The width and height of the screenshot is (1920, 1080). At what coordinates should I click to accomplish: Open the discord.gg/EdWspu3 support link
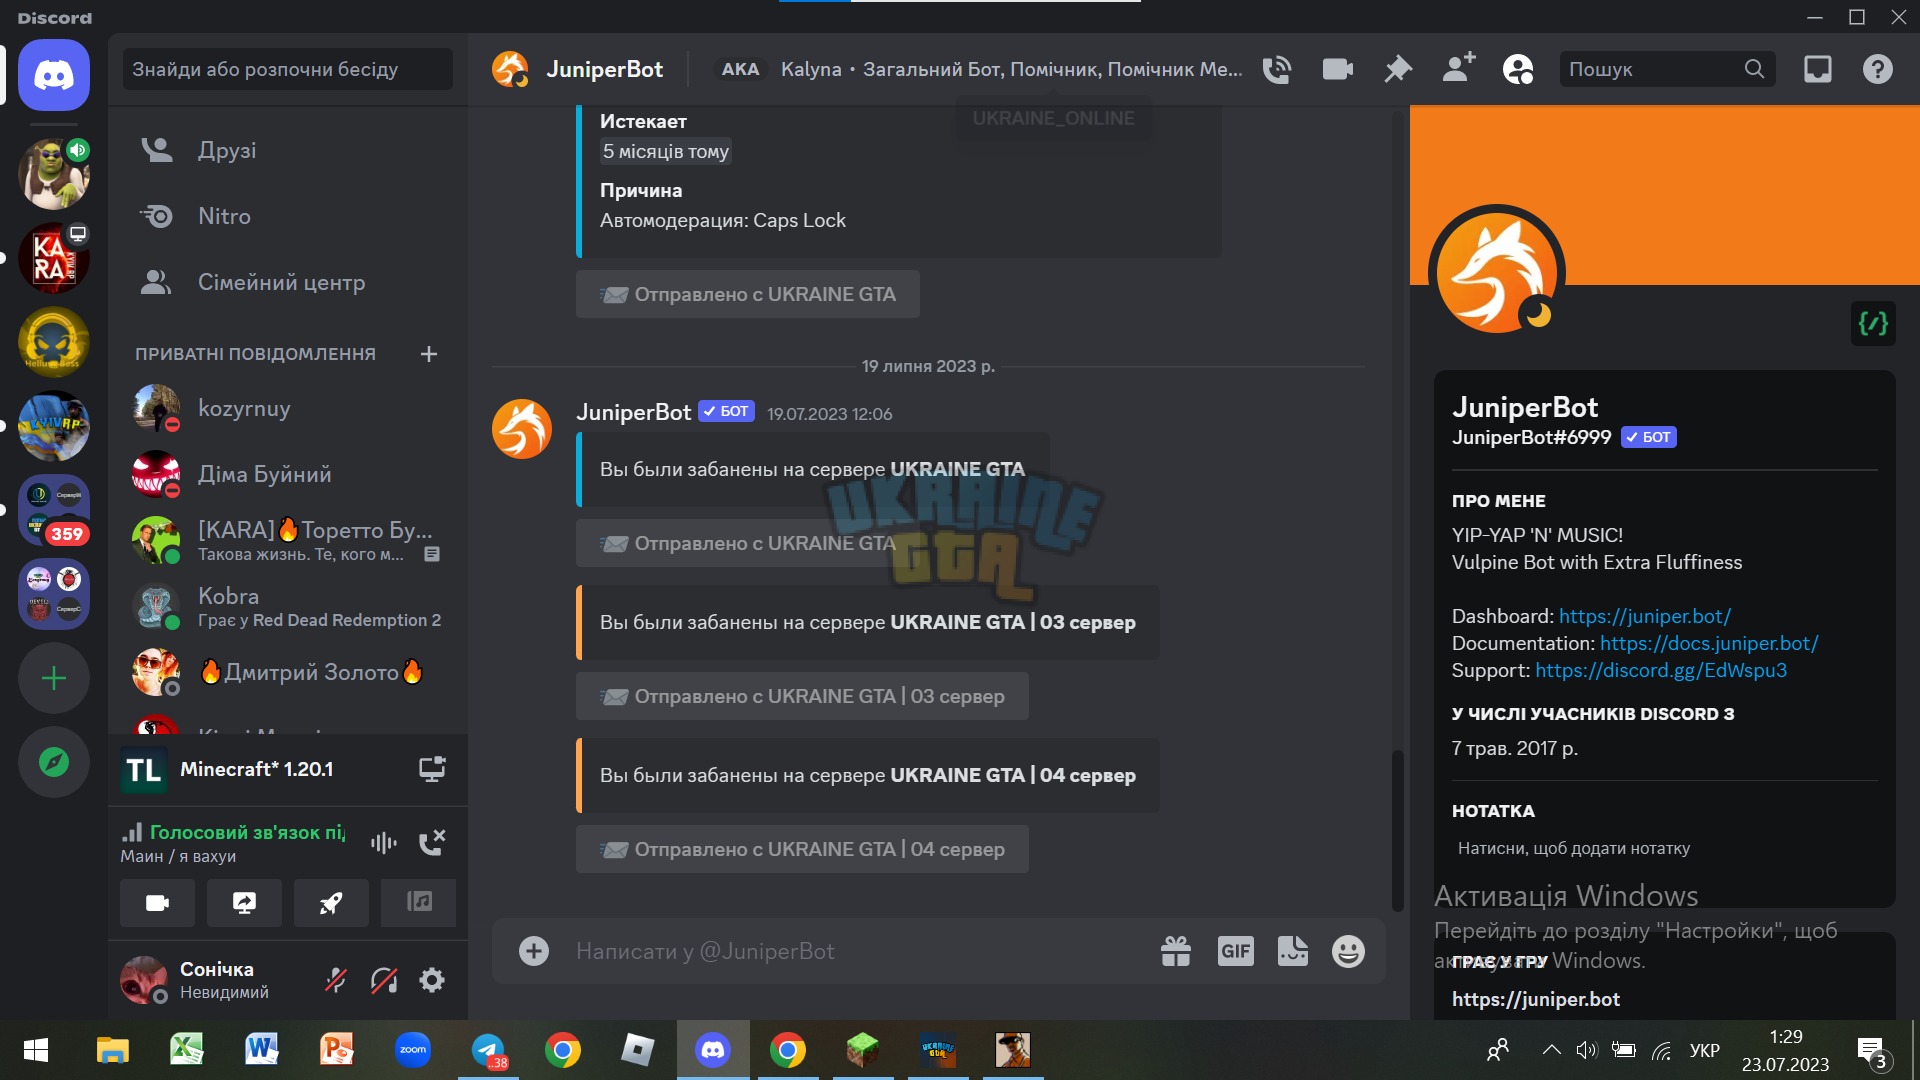[x=1661, y=670]
